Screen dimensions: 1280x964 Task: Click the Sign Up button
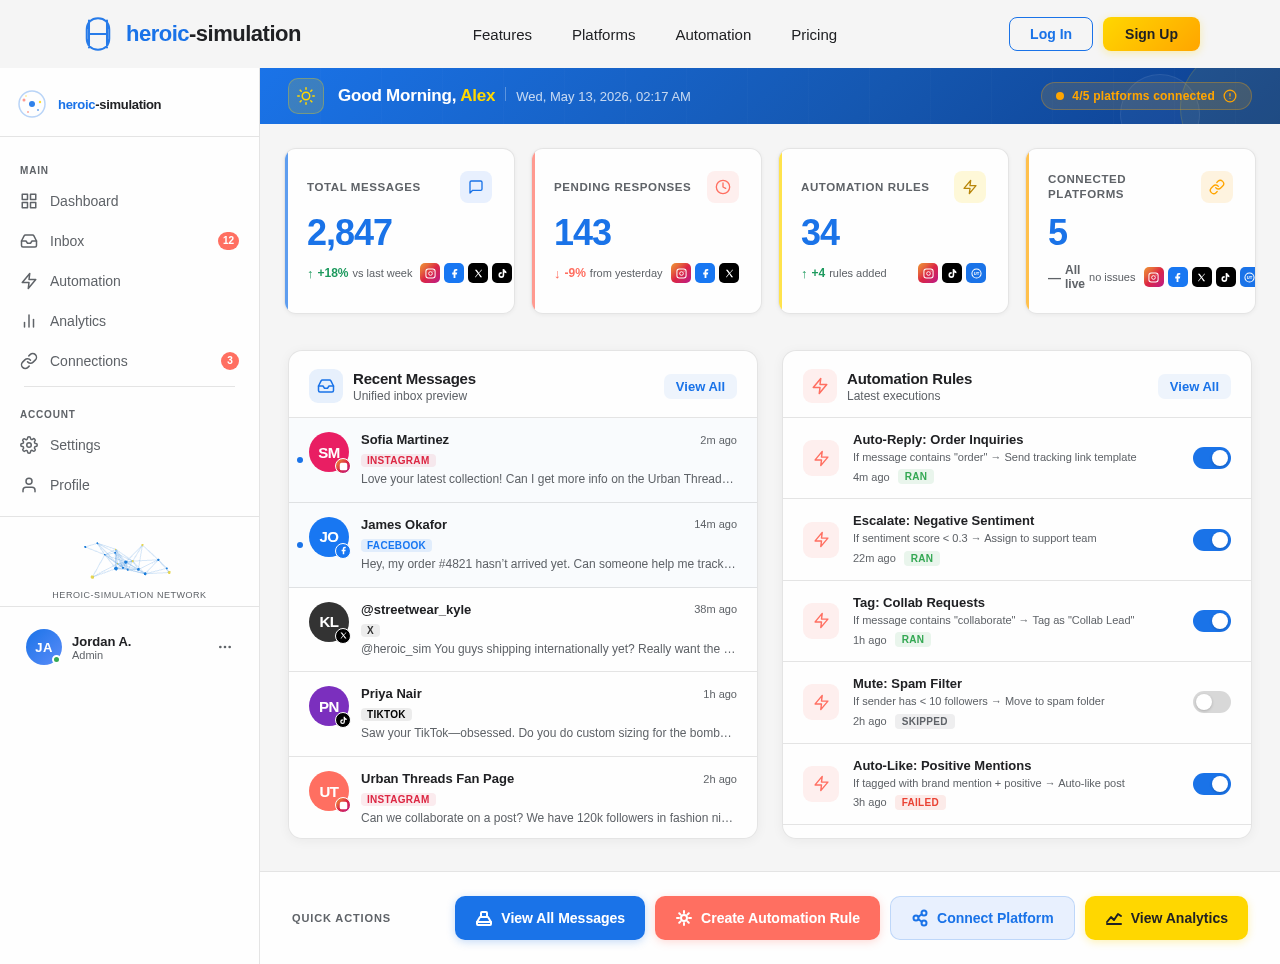(1151, 34)
